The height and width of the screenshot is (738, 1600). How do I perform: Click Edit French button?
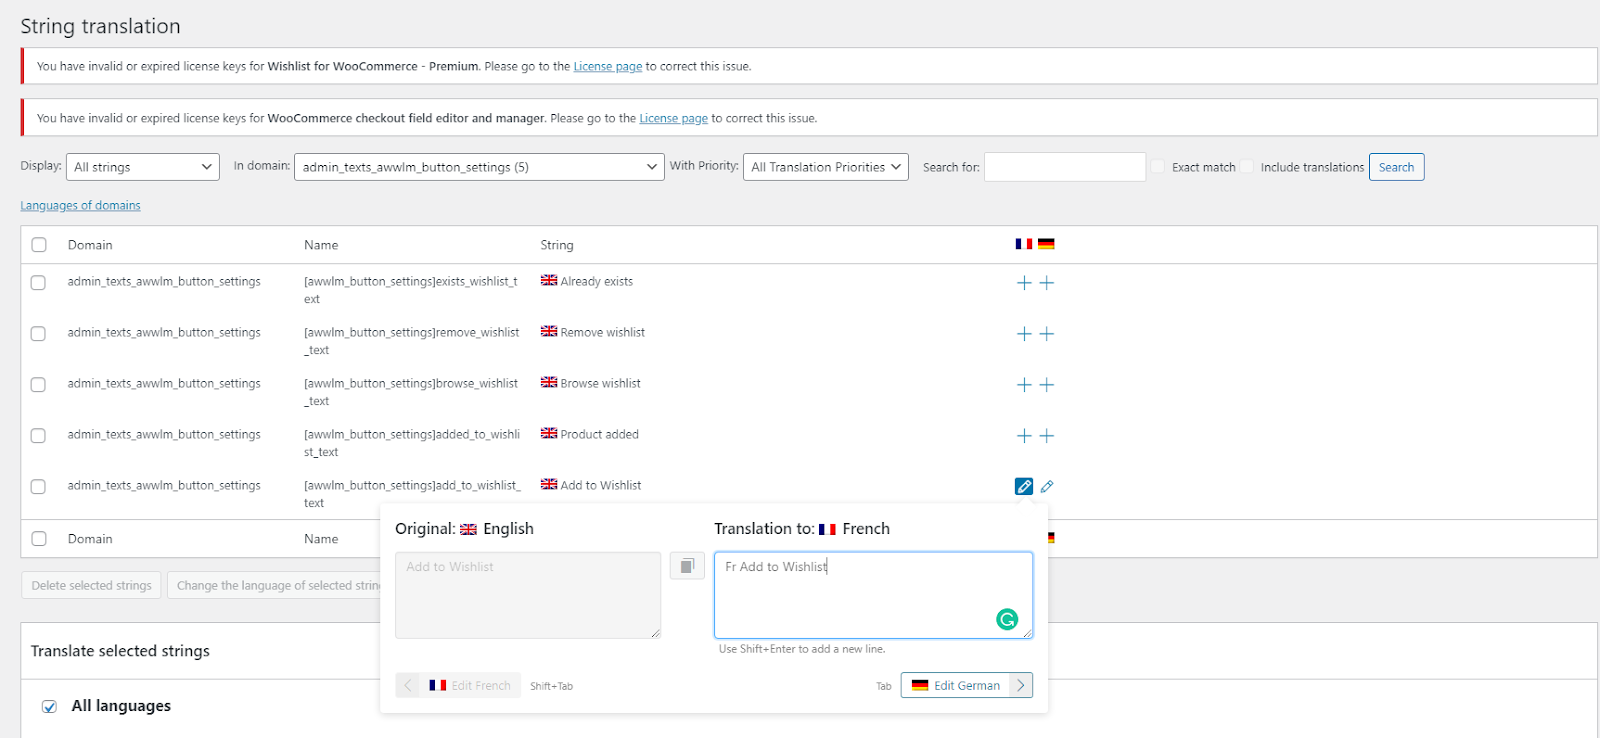pos(470,685)
